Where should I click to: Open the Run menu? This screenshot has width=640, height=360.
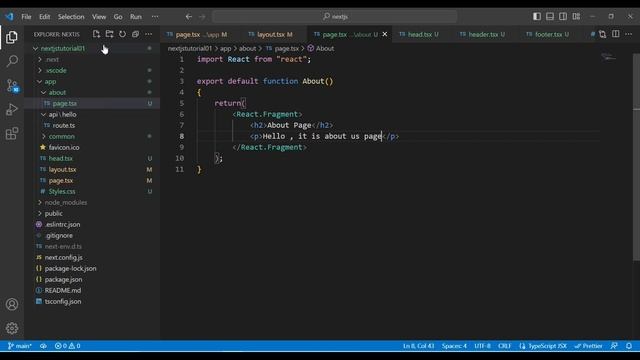click(x=136, y=17)
